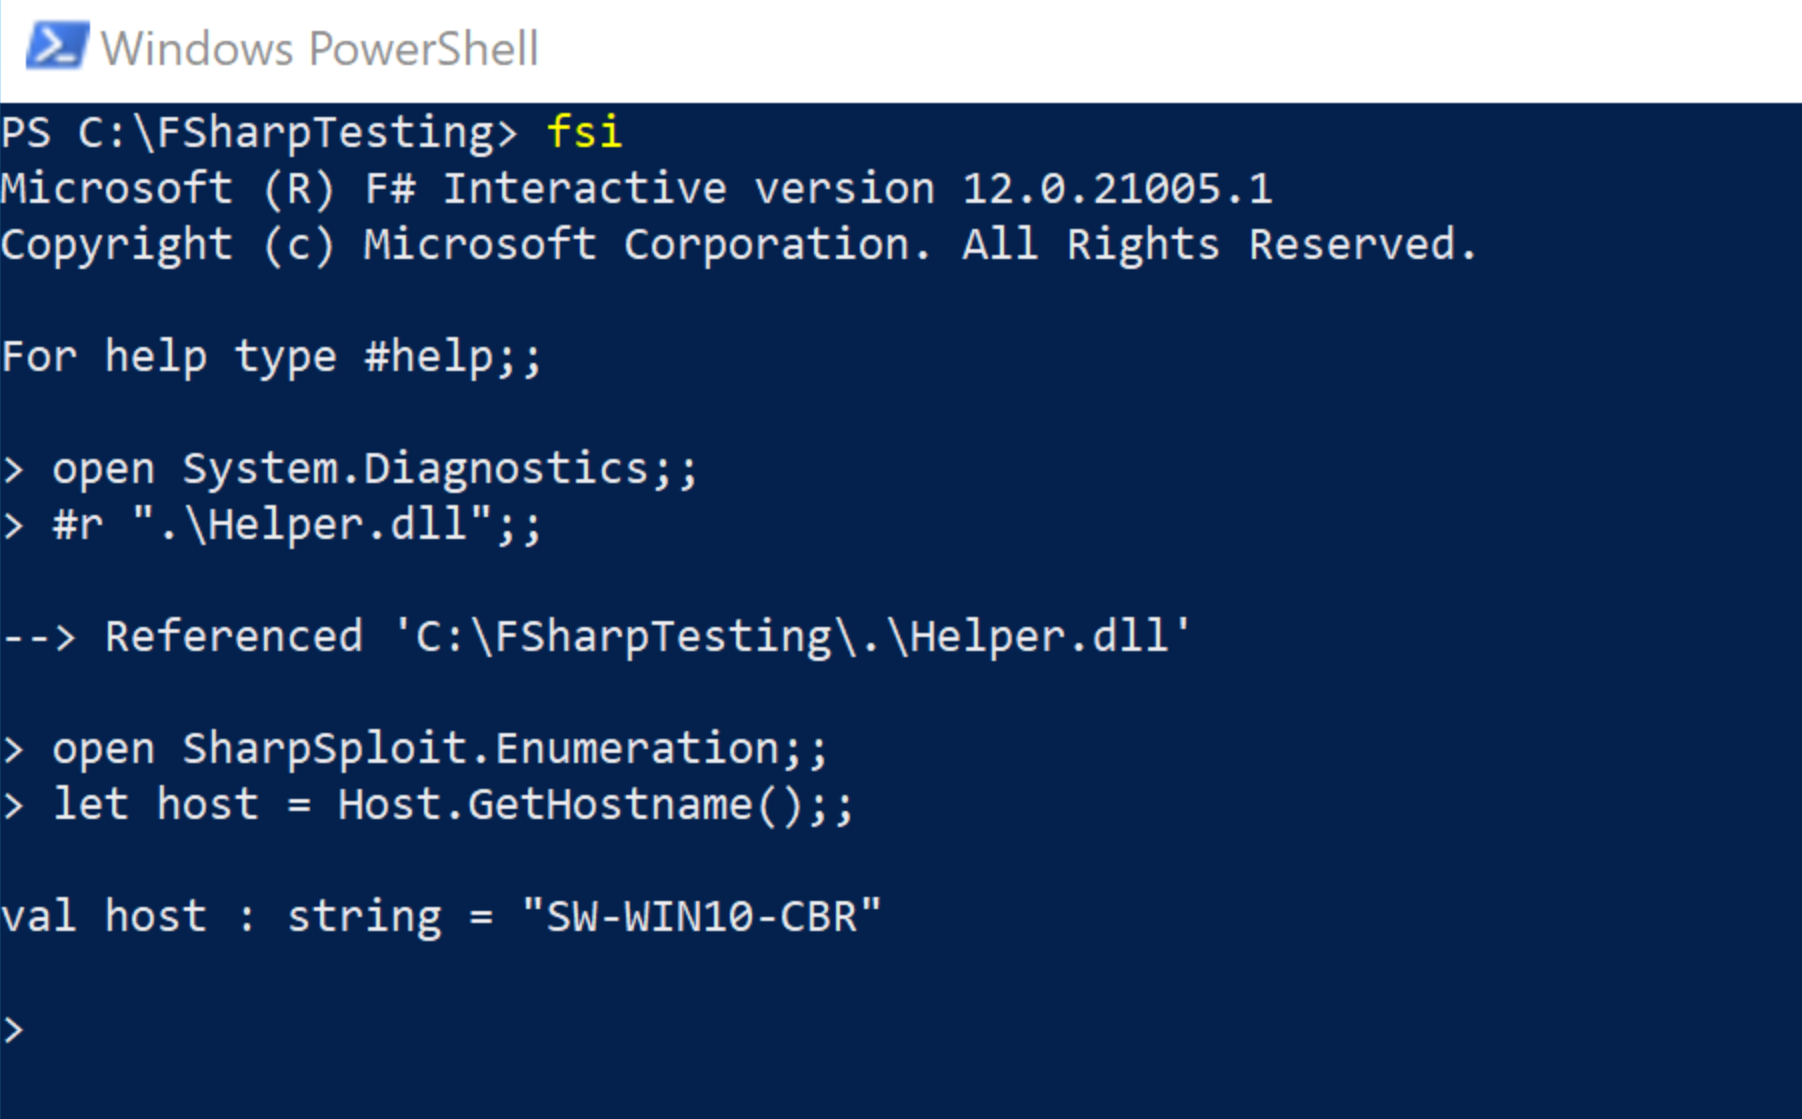Image resolution: width=1802 pixels, height=1119 pixels.
Task: Click the PS C:\FSharpTesting> prompt
Action: [258, 133]
